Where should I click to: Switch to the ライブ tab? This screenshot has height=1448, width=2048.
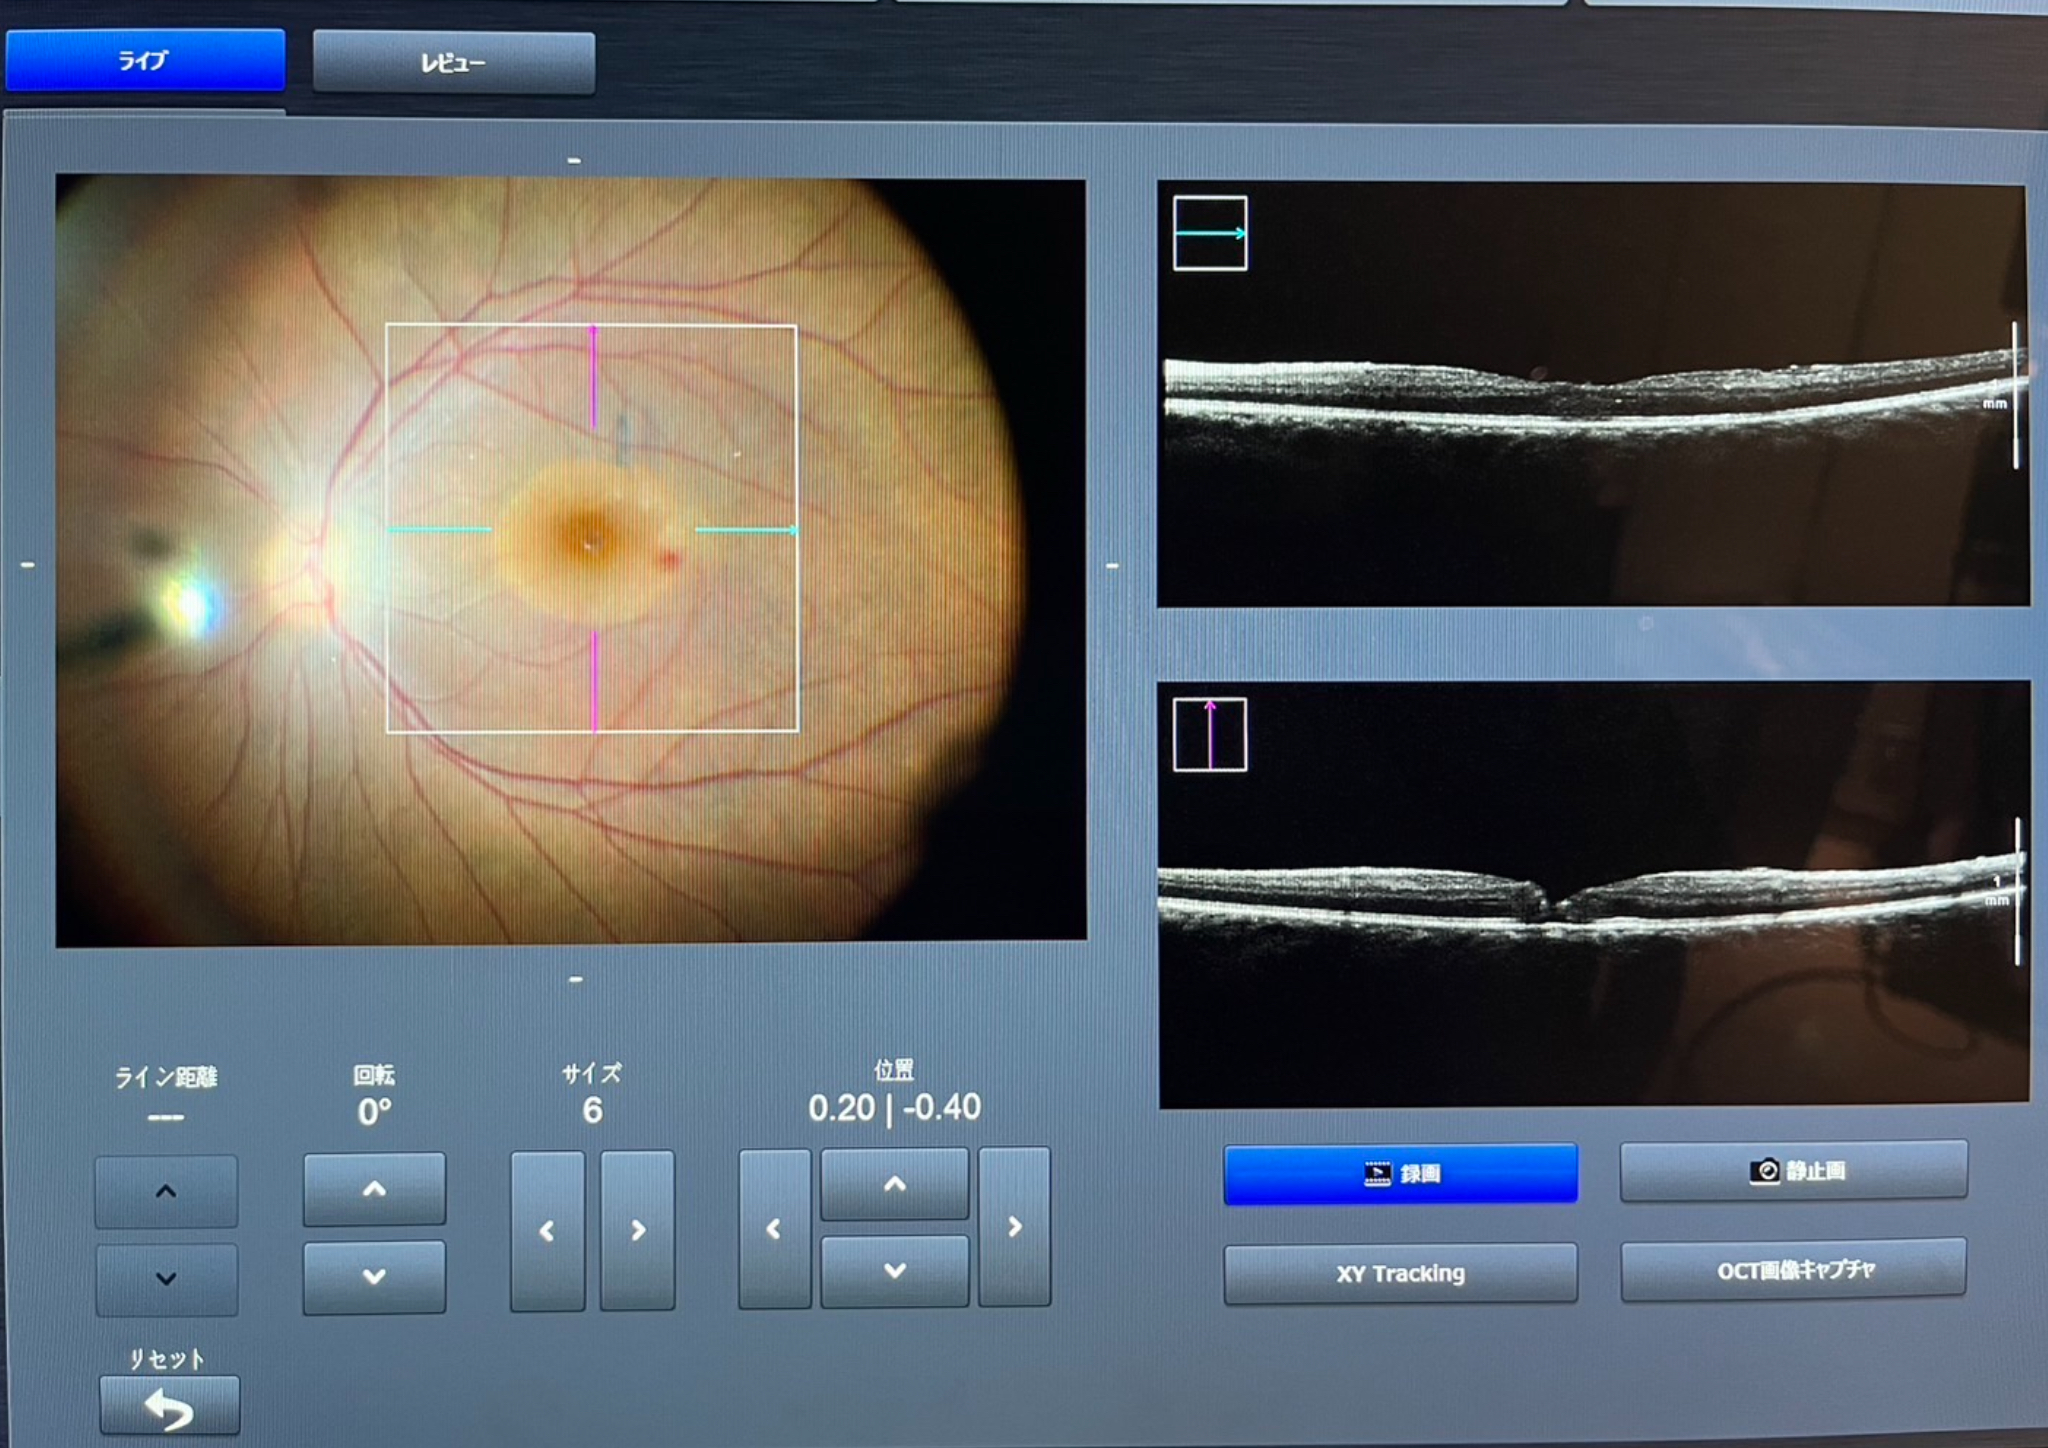tap(145, 61)
